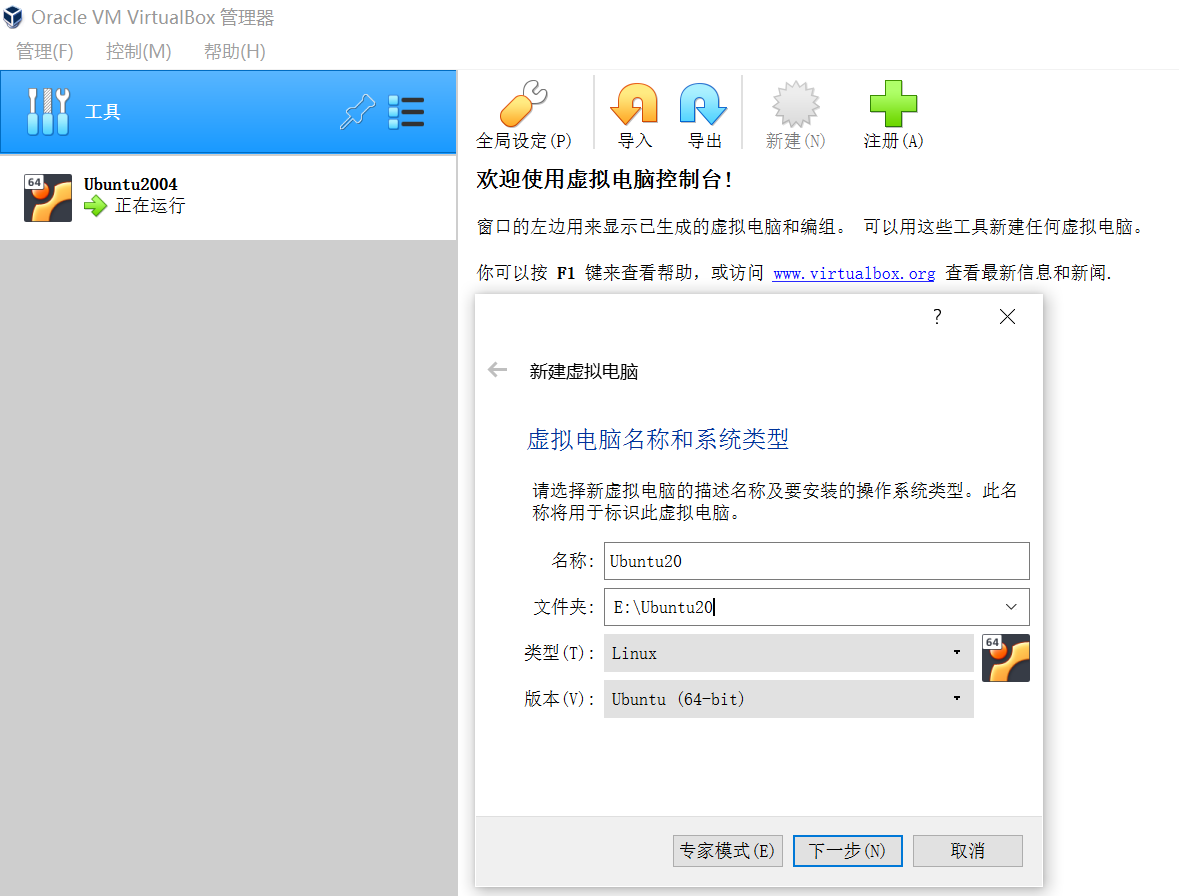
Task: Click the Cancel (取消) button
Action: click(x=968, y=851)
